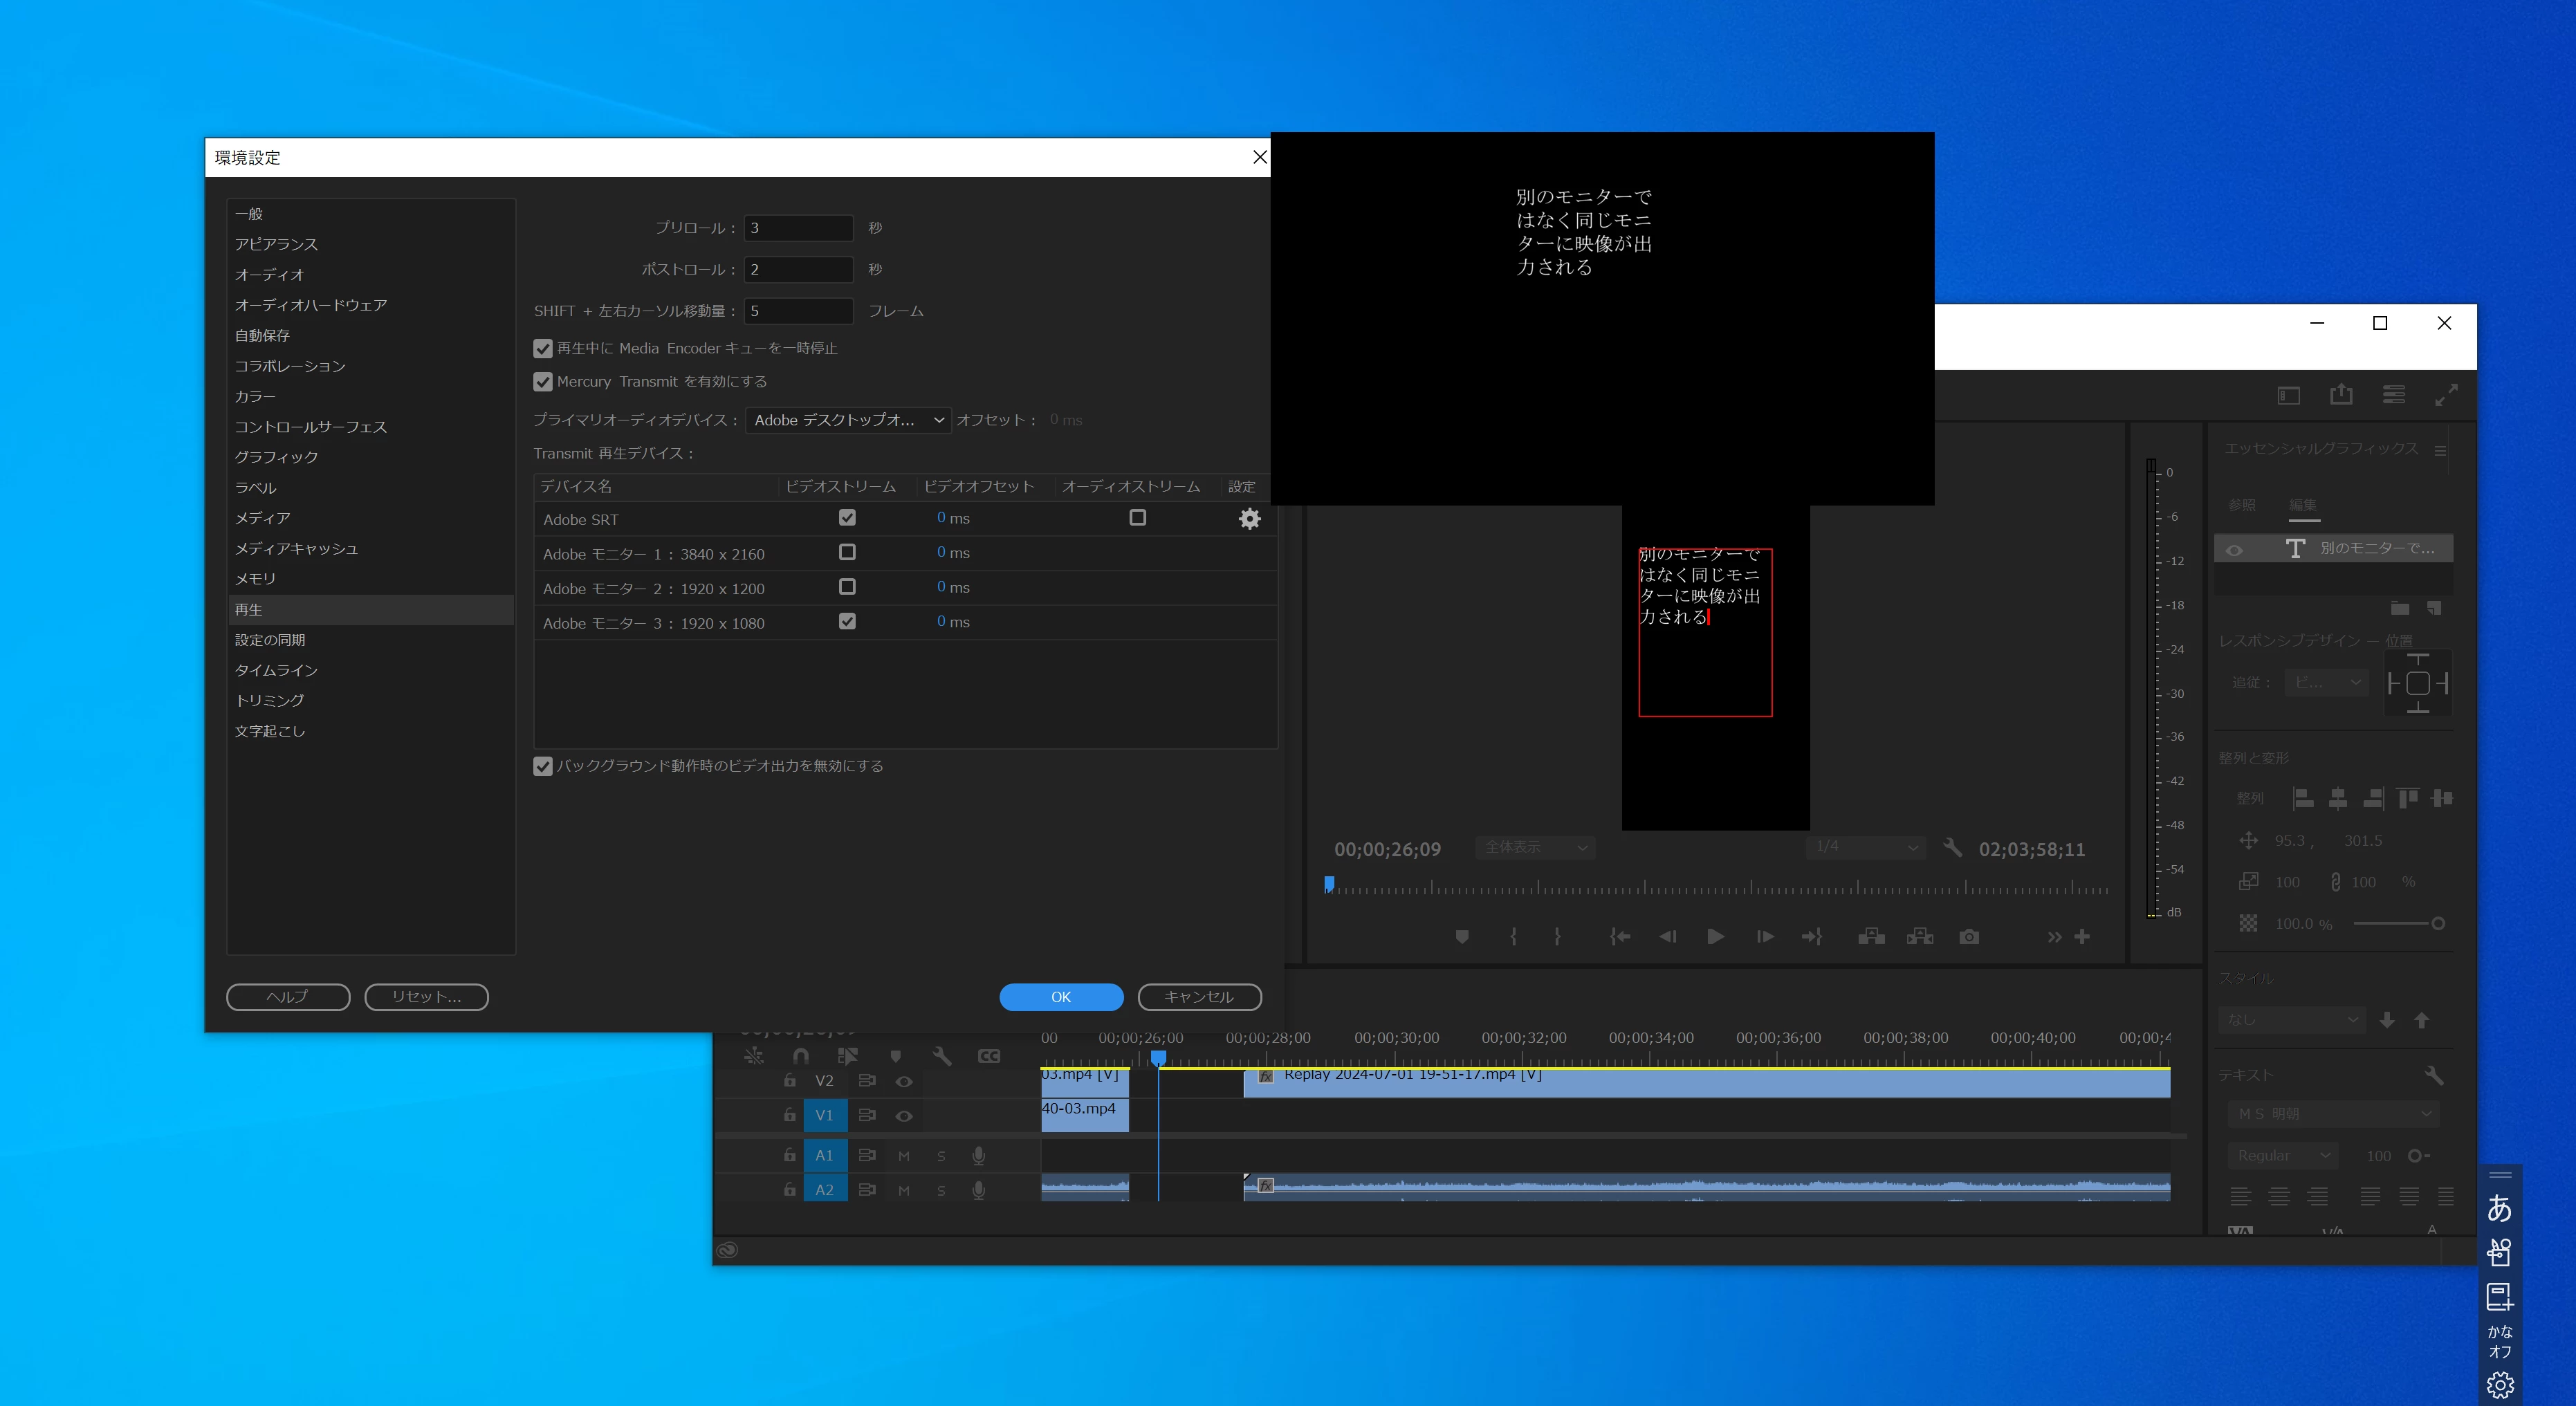
Task: Open the Adobe SRT device settings gear
Action: (x=1249, y=519)
